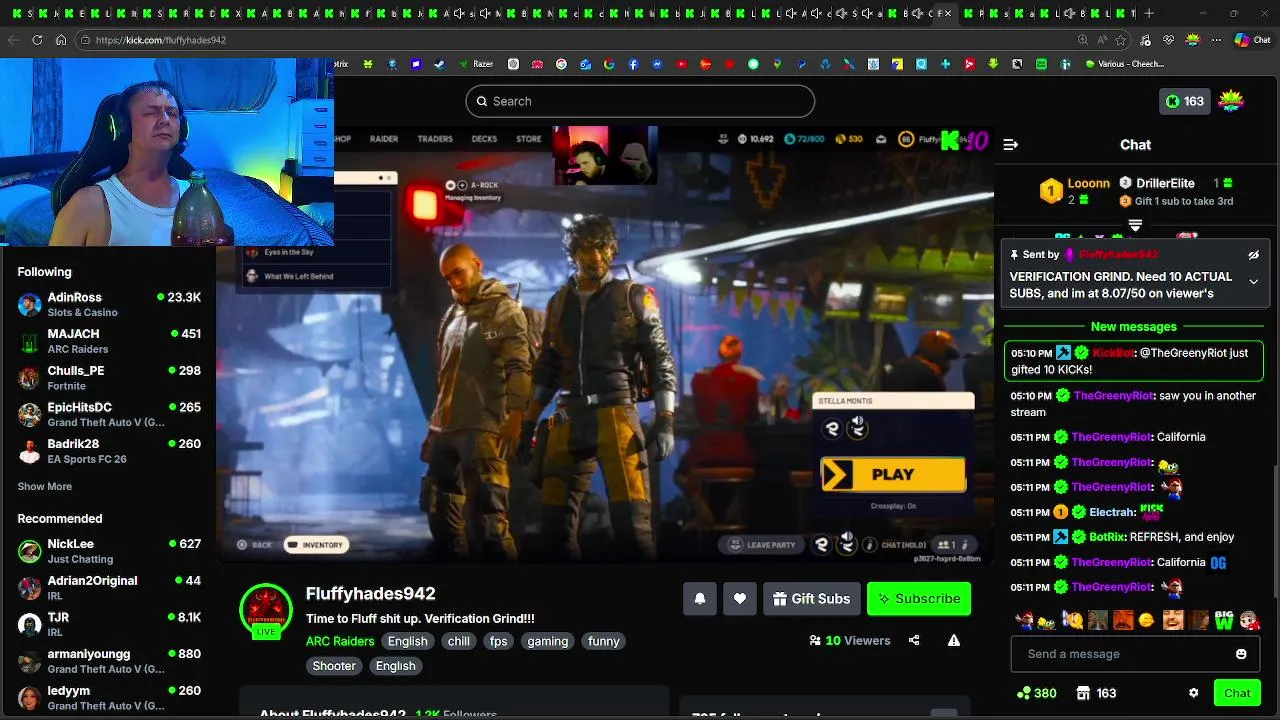This screenshot has height=720, width=1280.
Task: Show More followed channels
Action: click(45, 486)
